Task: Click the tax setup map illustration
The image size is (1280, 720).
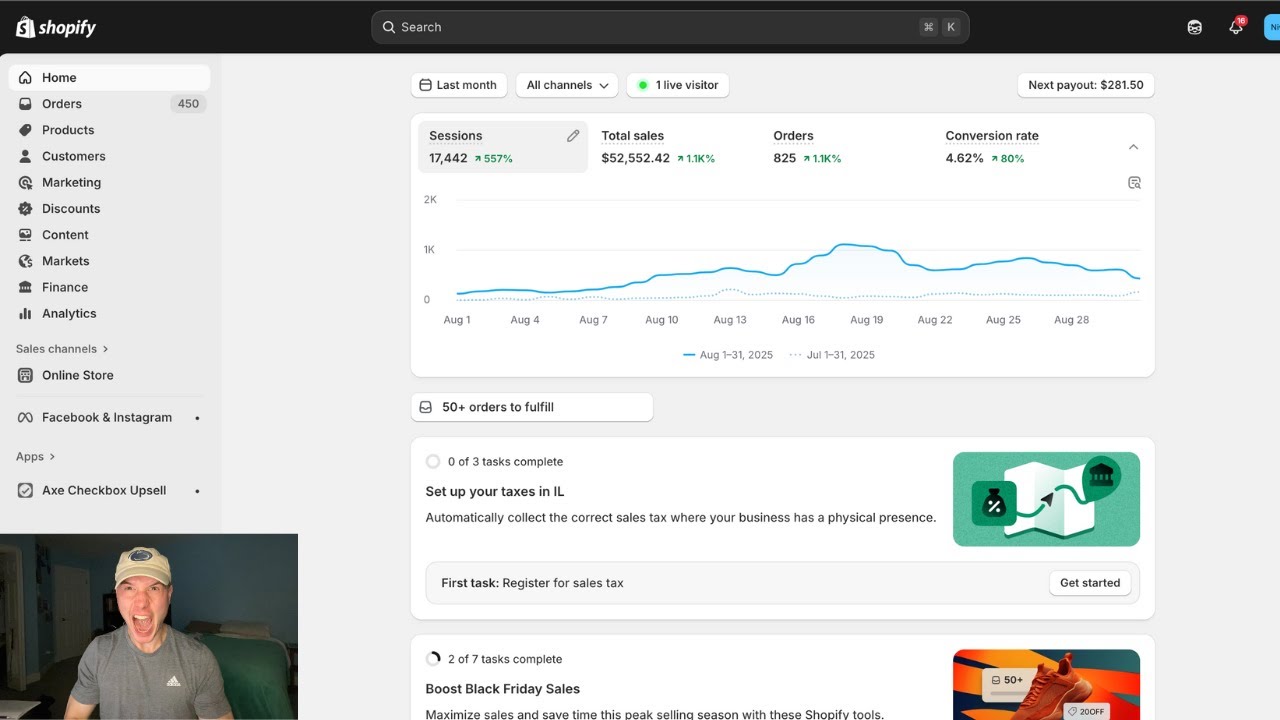Action: pyautogui.click(x=1046, y=499)
